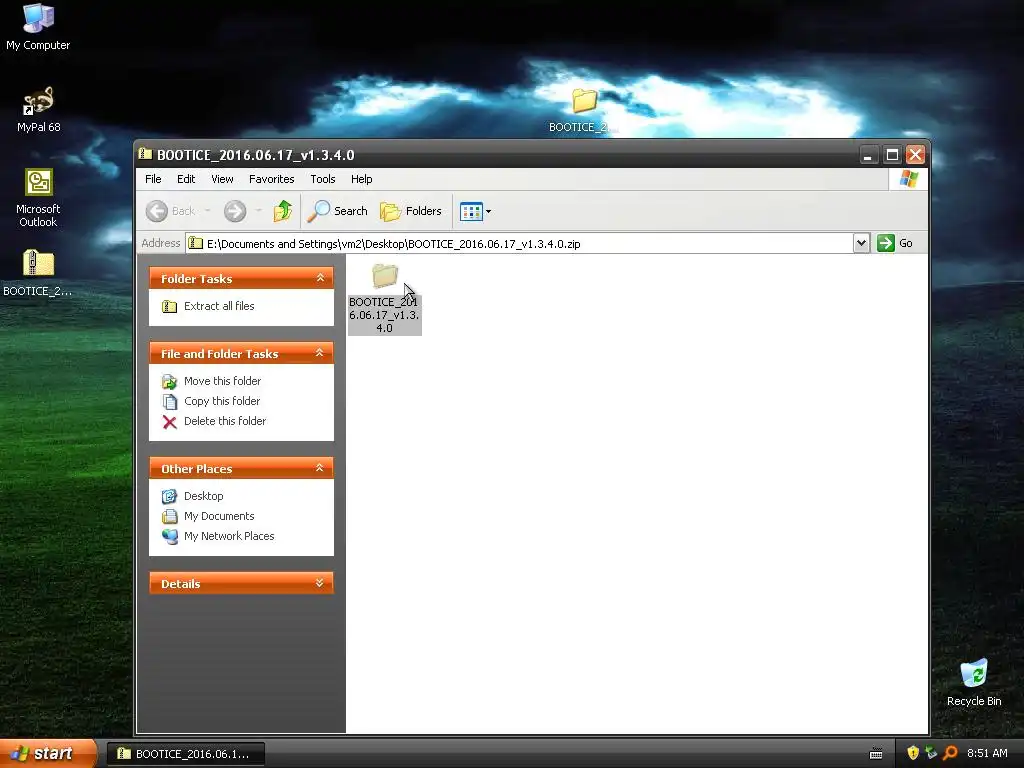Open the Views dropdown button
Screen dimensions: 1024x768
[x=475, y=211]
